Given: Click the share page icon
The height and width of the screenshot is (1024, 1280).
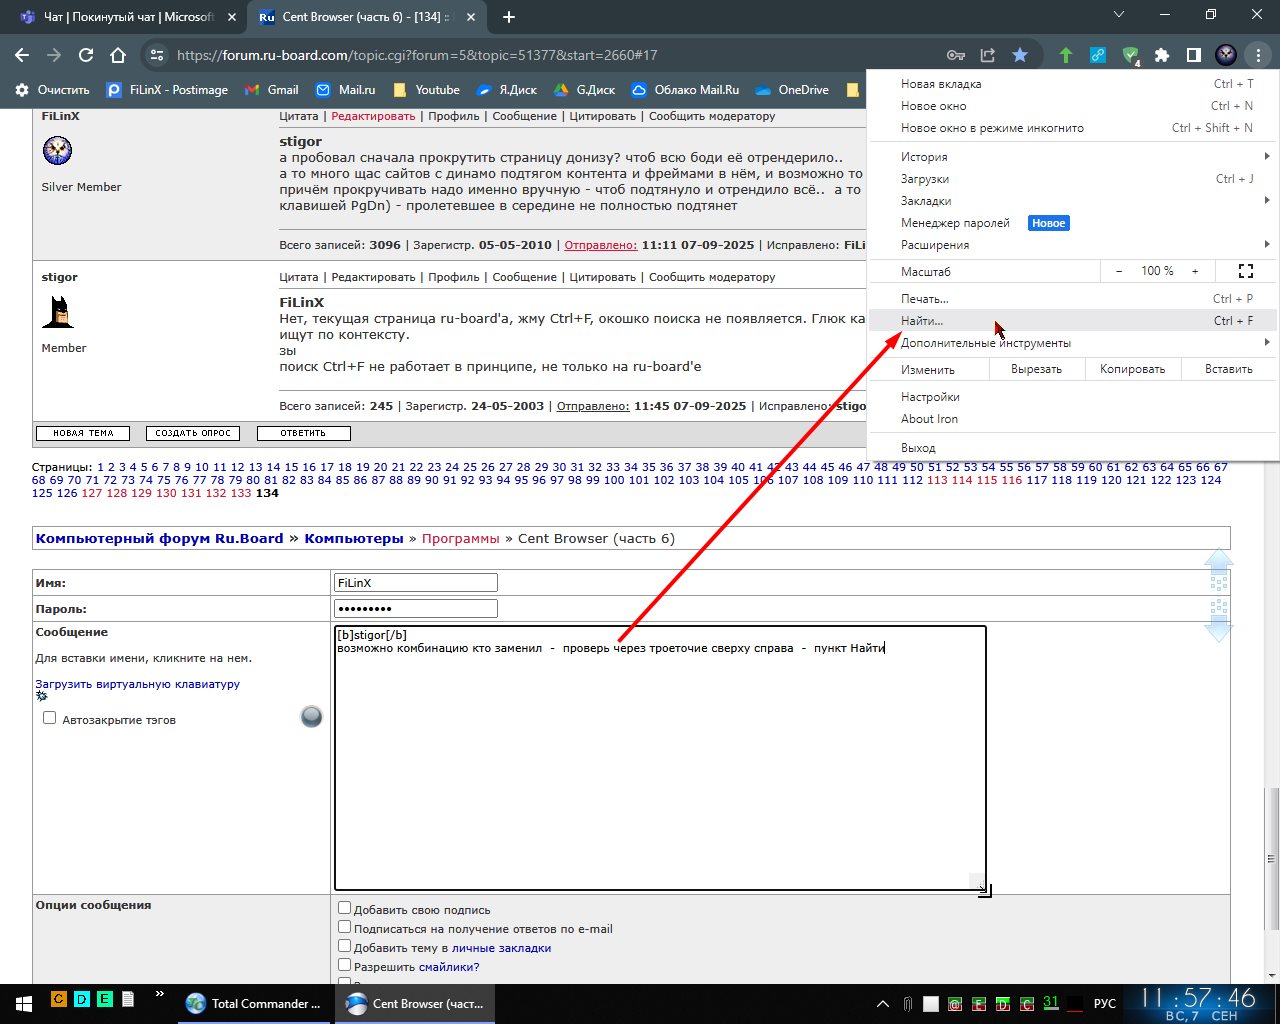Looking at the screenshot, I should coord(987,55).
